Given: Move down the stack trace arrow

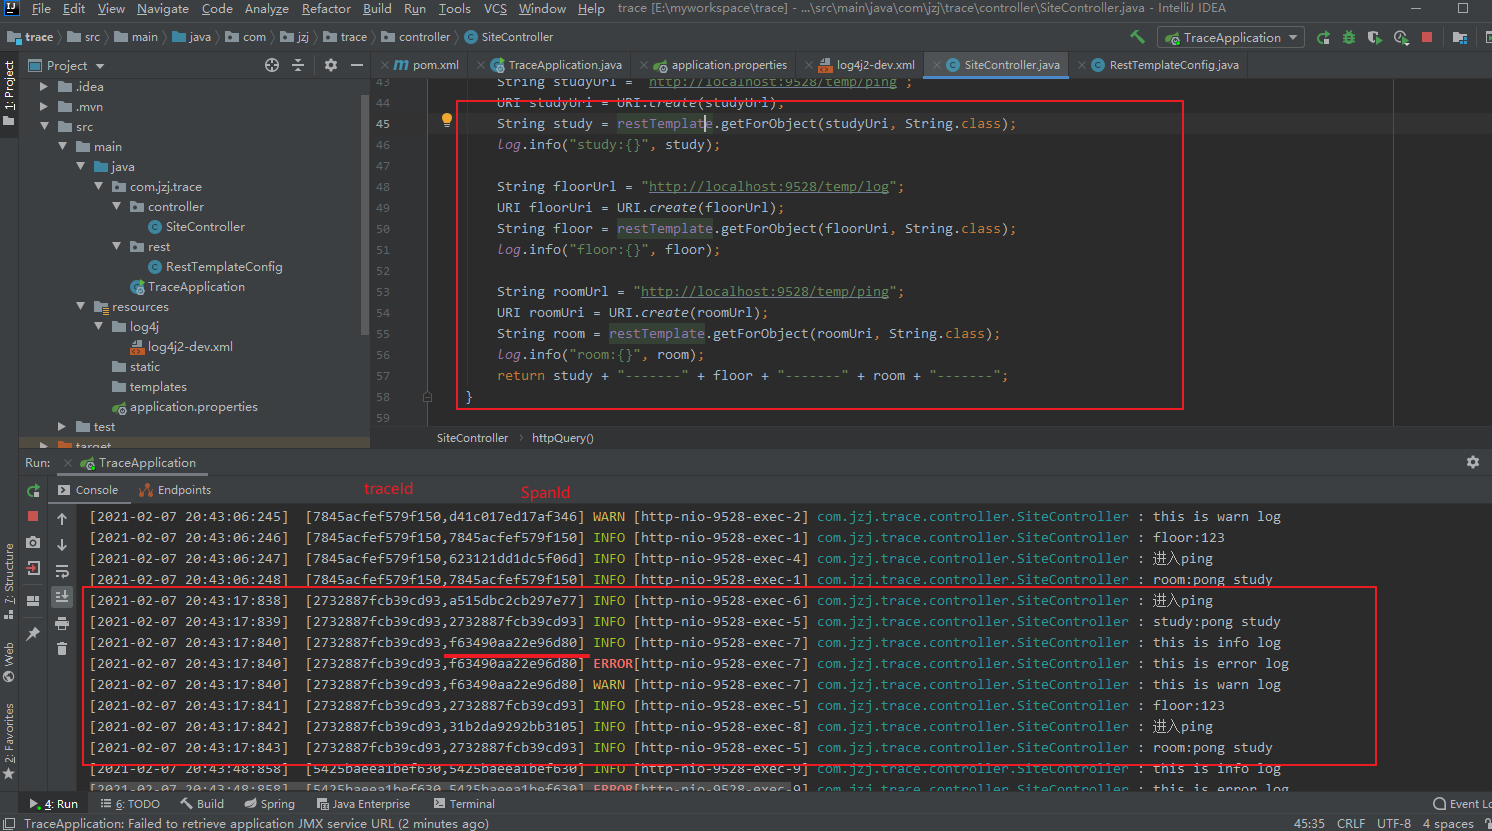Looking at the screenshot, I should tap(62, 545).
